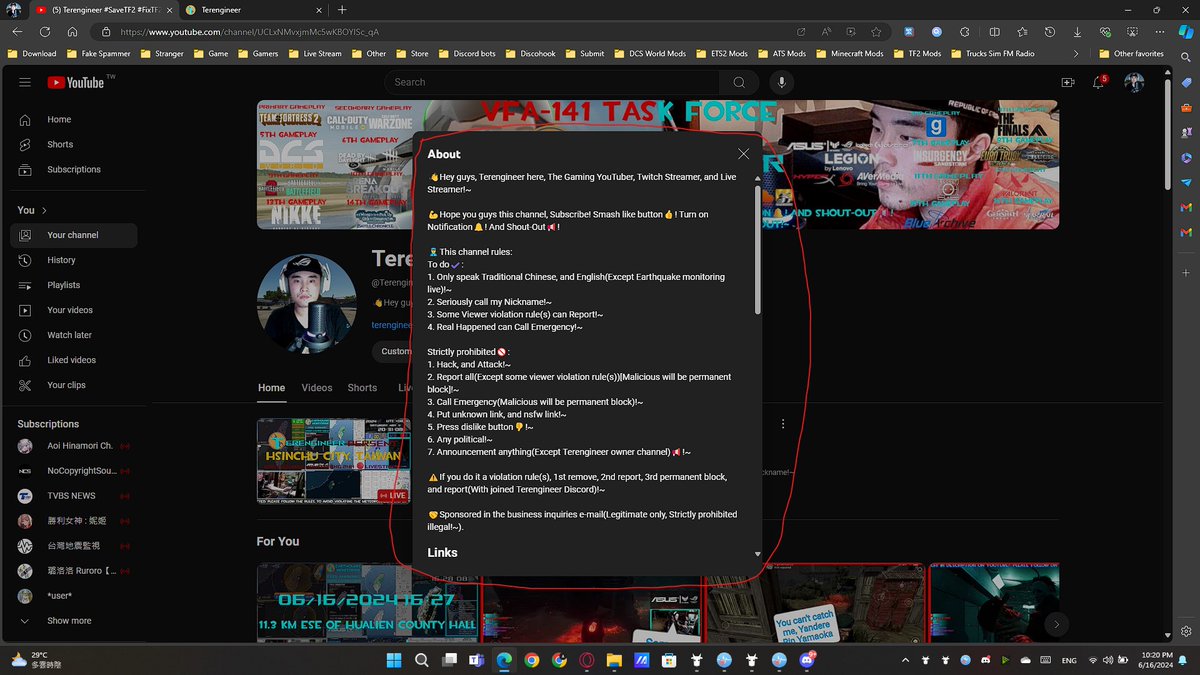Open the Windows Start menu
Viewport: 1200px width, 675px height.
(x=393, y=660)
